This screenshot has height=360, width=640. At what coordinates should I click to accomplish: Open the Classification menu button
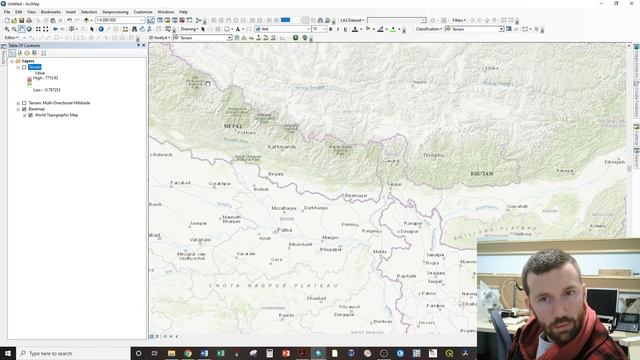coord(429,29)
